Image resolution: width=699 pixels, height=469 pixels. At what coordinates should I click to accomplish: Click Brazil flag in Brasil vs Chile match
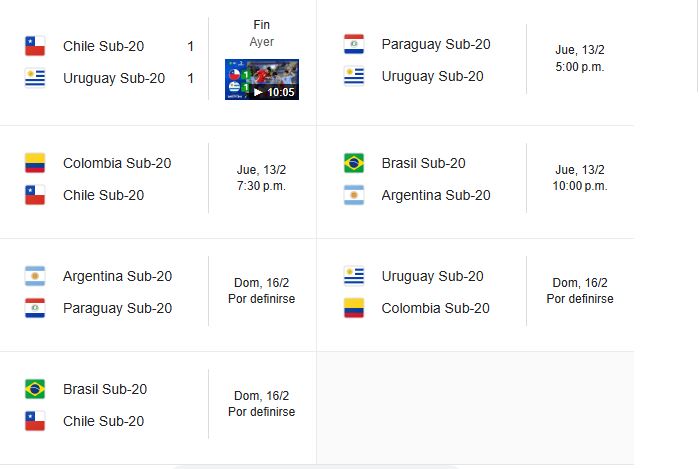point(35,389)
